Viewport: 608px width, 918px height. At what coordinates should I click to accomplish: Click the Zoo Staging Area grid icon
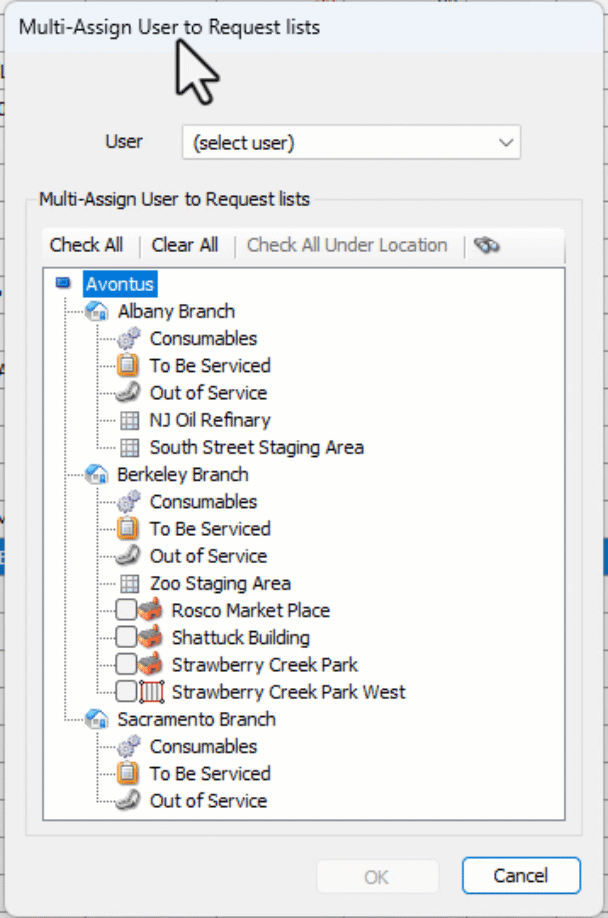(127, 583)
